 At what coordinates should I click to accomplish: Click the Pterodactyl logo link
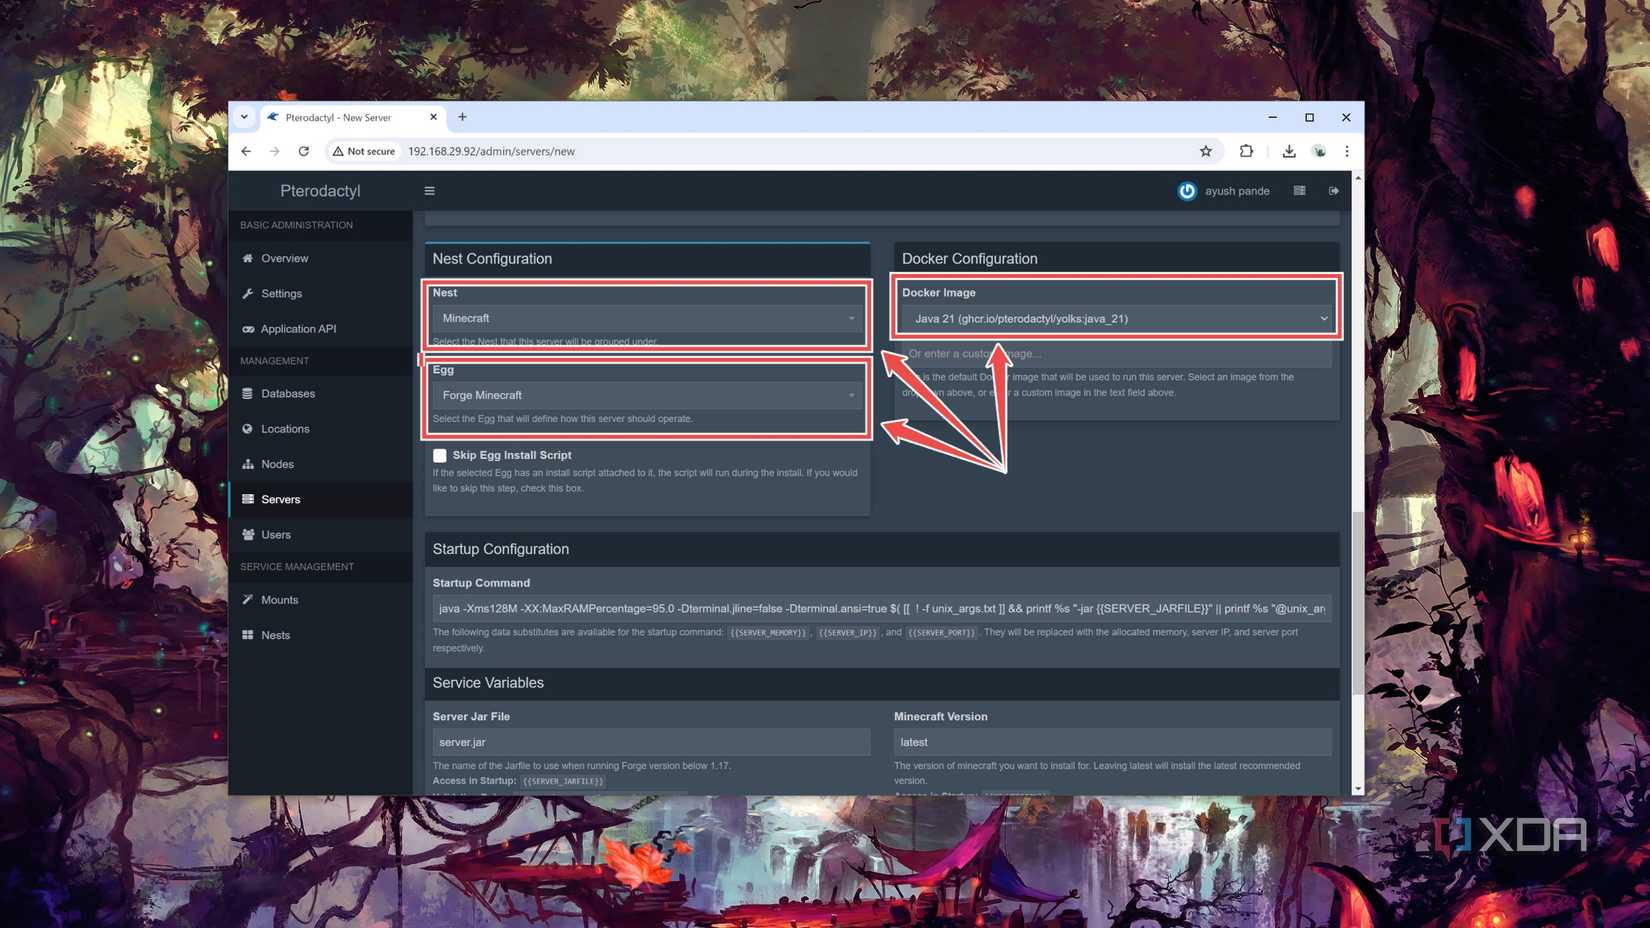tap(320, 191)
